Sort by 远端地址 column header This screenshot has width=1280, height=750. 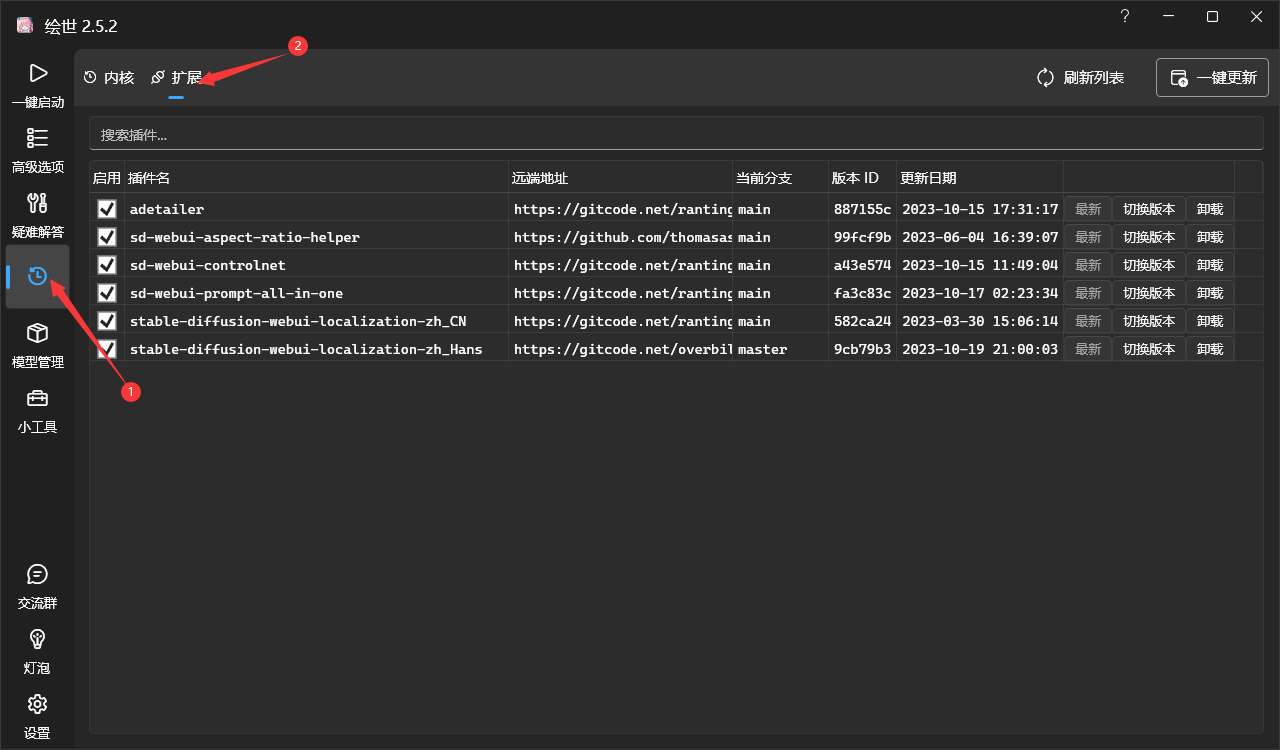(x=620, y=178)
